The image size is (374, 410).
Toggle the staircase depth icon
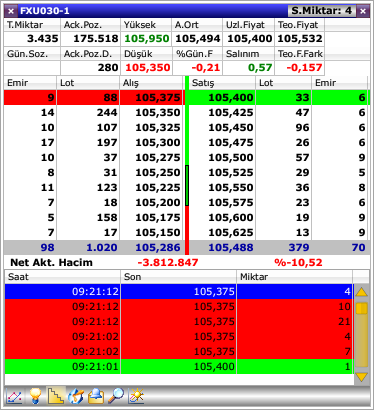(x=56, y=396)
